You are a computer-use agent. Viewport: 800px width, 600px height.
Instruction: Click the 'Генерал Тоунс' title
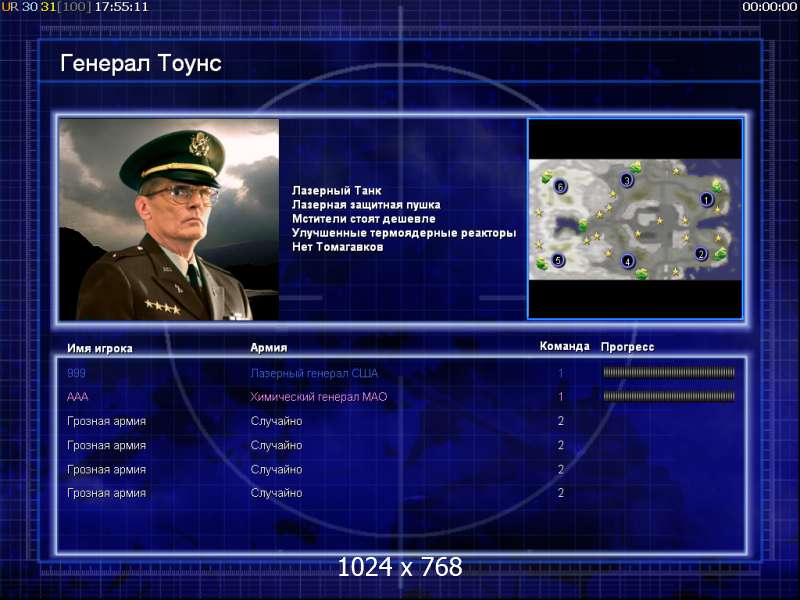pyautogui.click(x=141, y=63)
